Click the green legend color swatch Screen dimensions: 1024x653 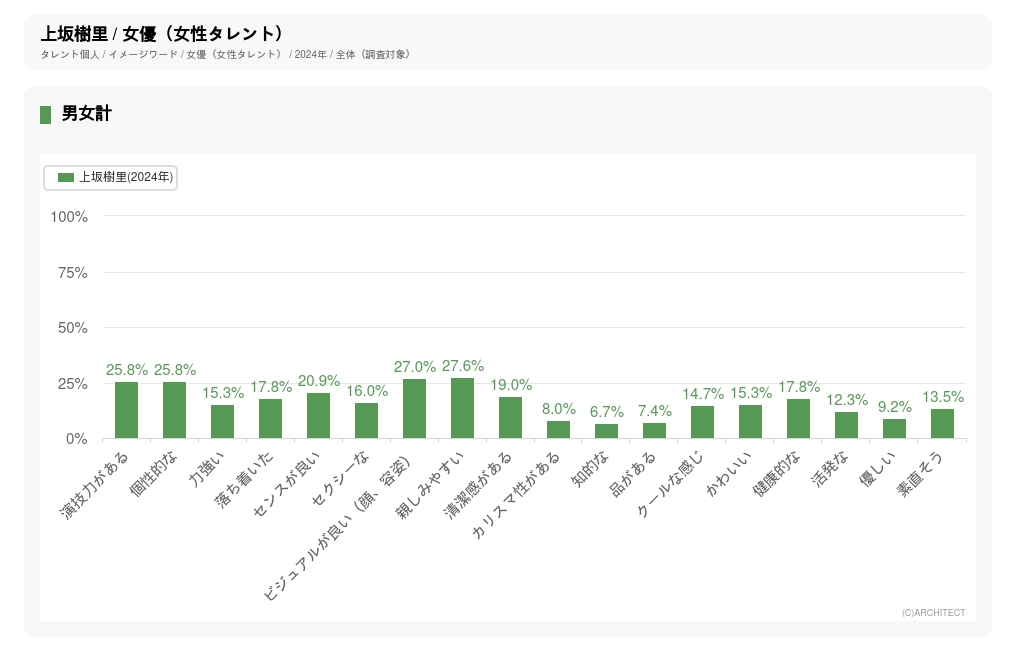tap(66, 177)
